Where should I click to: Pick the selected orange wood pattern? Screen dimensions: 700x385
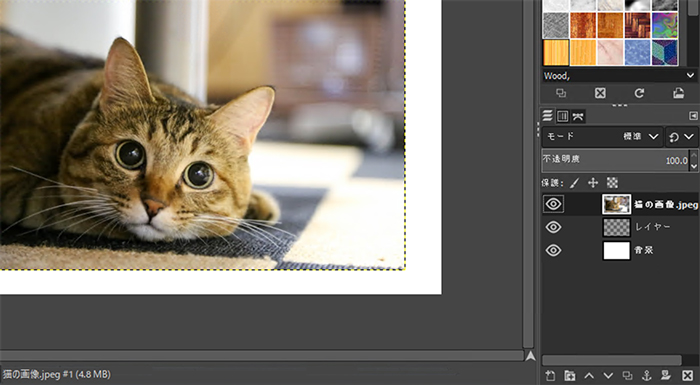[556, 53]
